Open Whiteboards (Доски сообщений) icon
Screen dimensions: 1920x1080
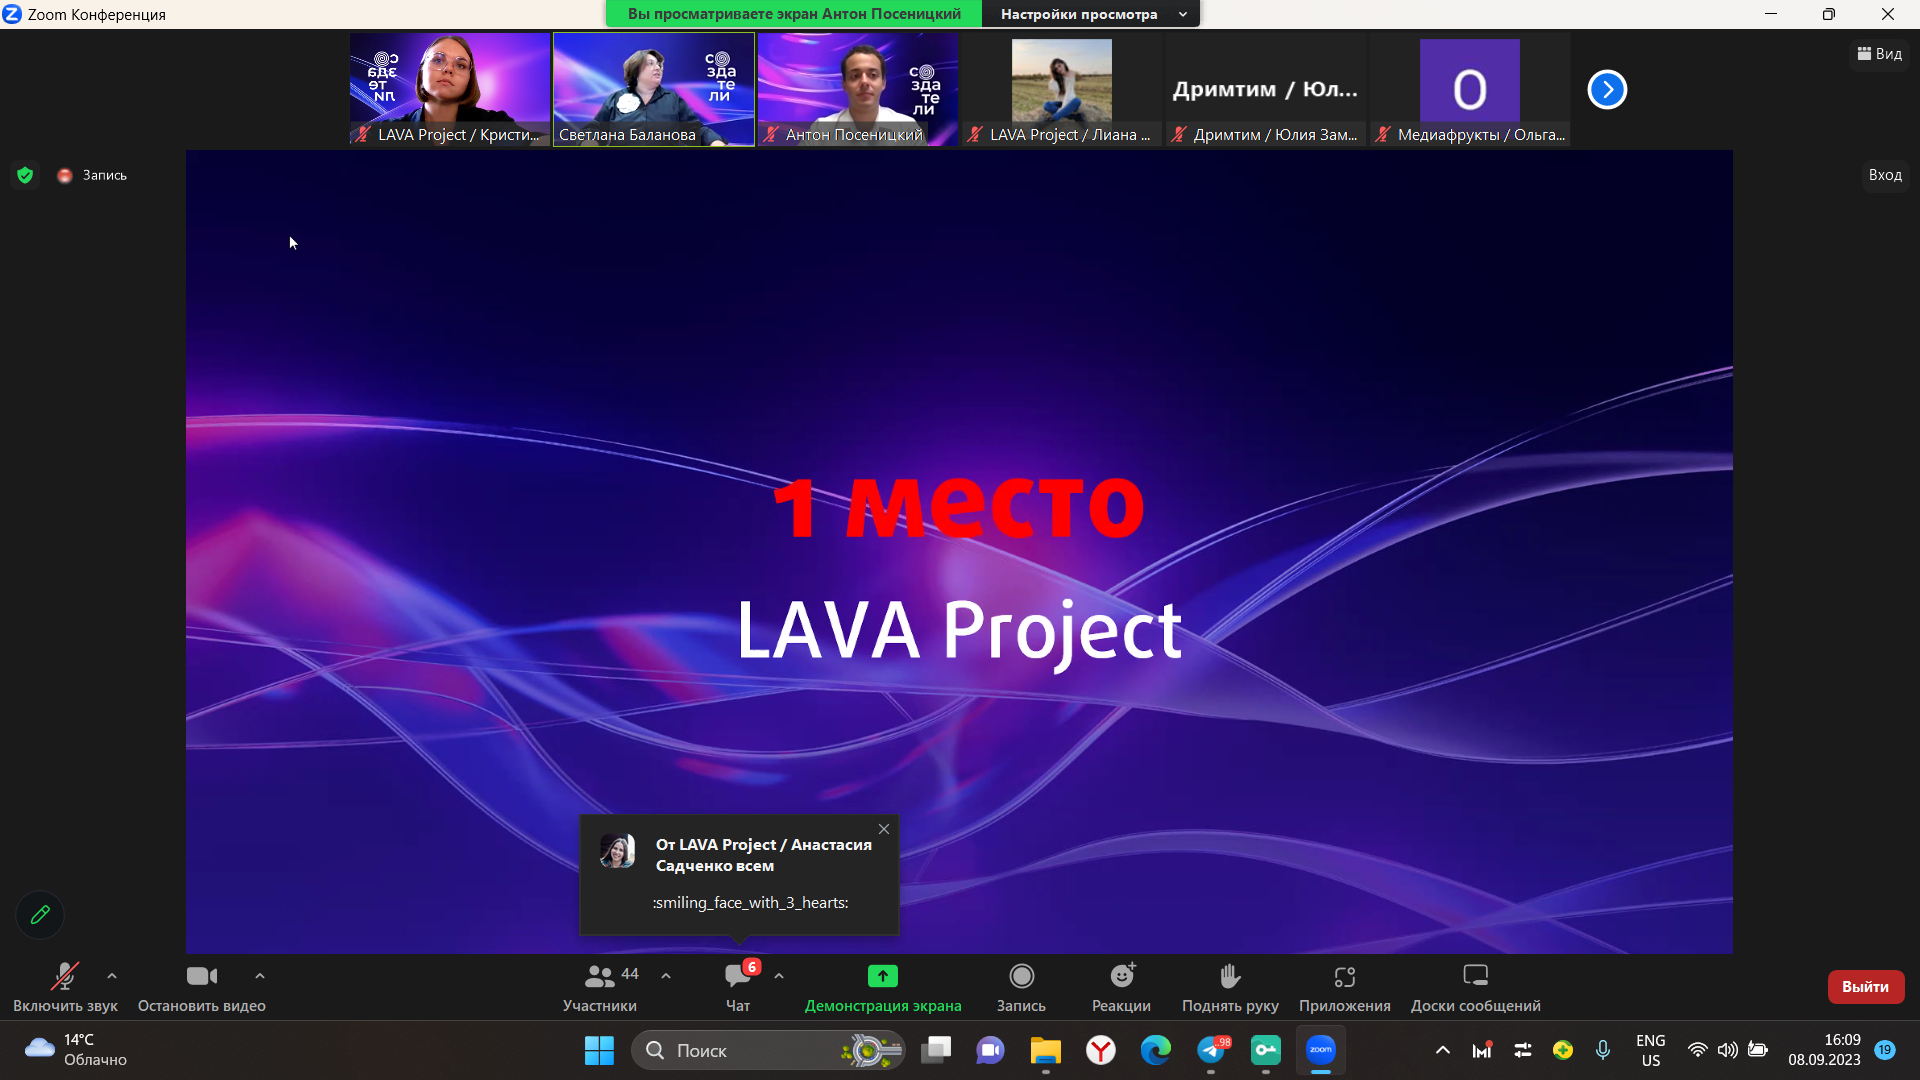point(1475,976)
